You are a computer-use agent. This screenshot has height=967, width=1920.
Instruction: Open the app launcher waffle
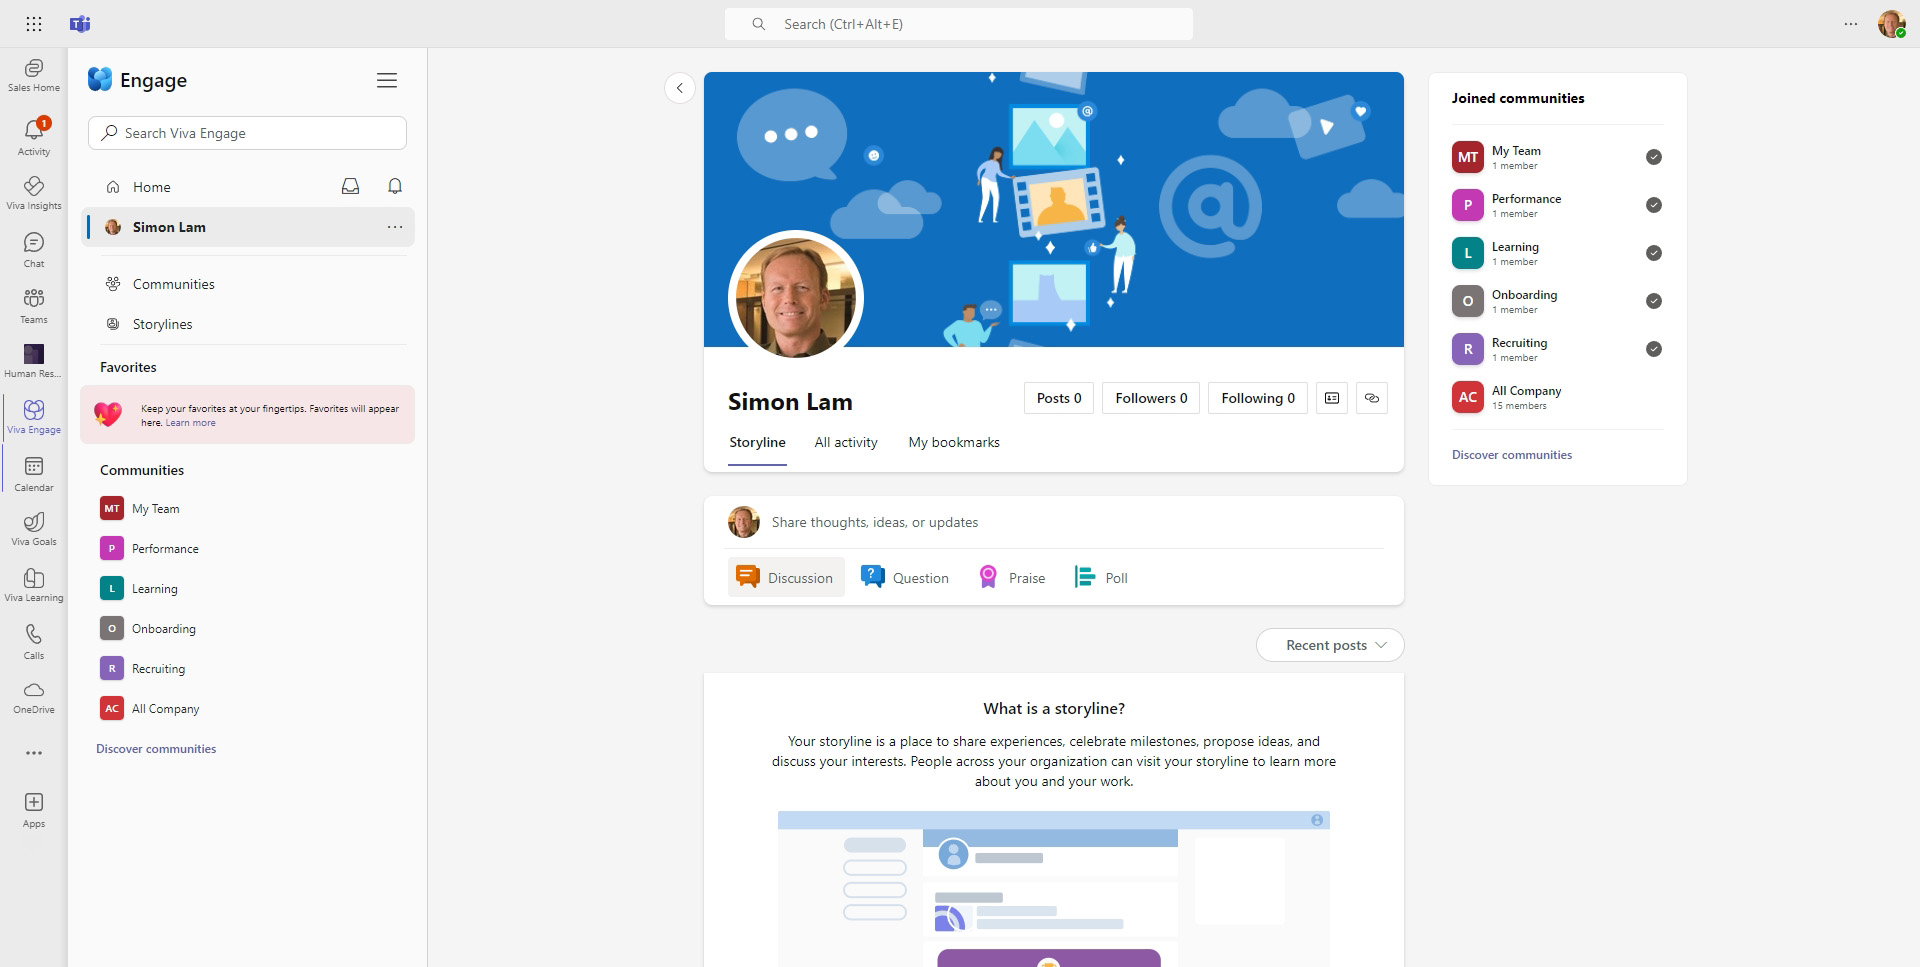pyautogui.click(x=34, y=24)
